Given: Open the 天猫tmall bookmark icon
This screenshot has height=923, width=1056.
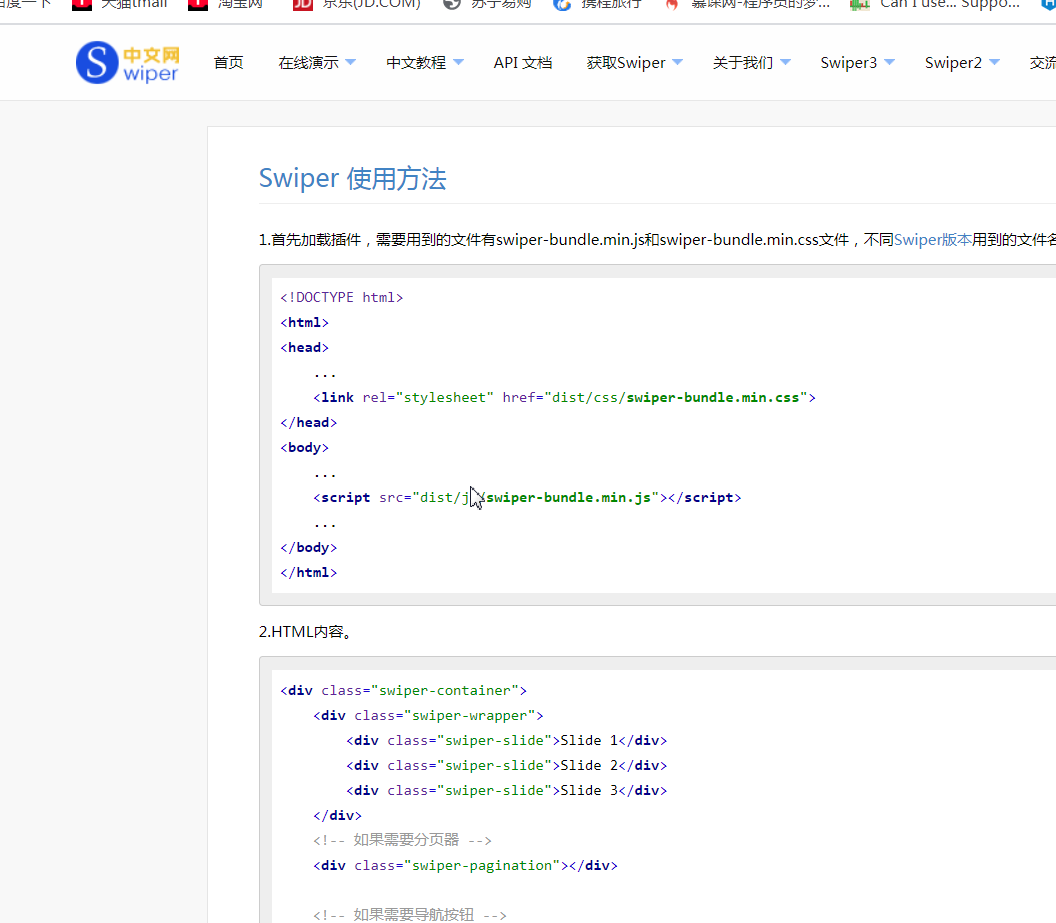Looking at the screenshot, I should 81,5.
